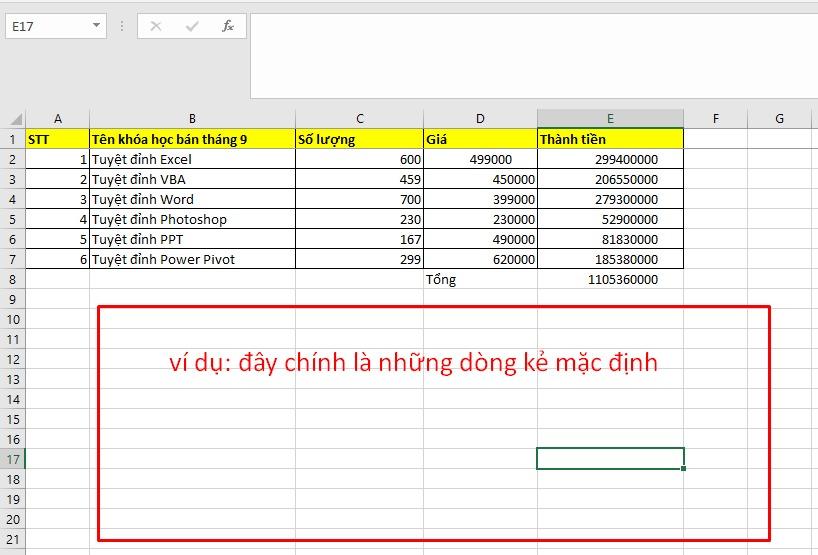Click cell 'Tuyệt đỉnh Power Pivot'
818x555 pixels.
pyautogui.click(x=193, y=259)
